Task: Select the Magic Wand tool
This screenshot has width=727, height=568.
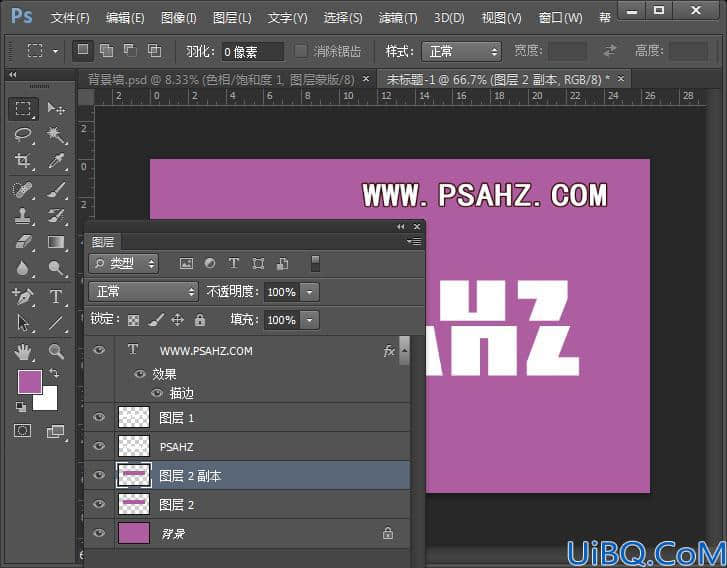Action: click(56, 135)
